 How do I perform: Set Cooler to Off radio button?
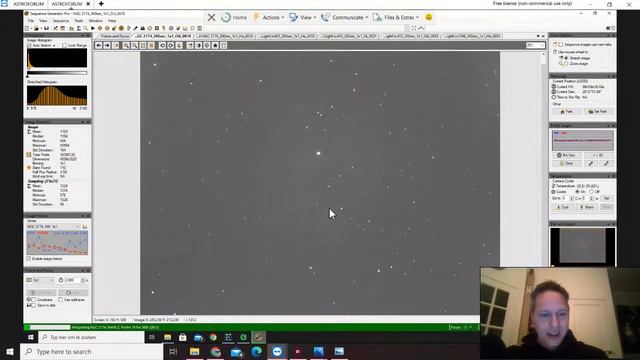pyautogui.click(x=591, y=191)
